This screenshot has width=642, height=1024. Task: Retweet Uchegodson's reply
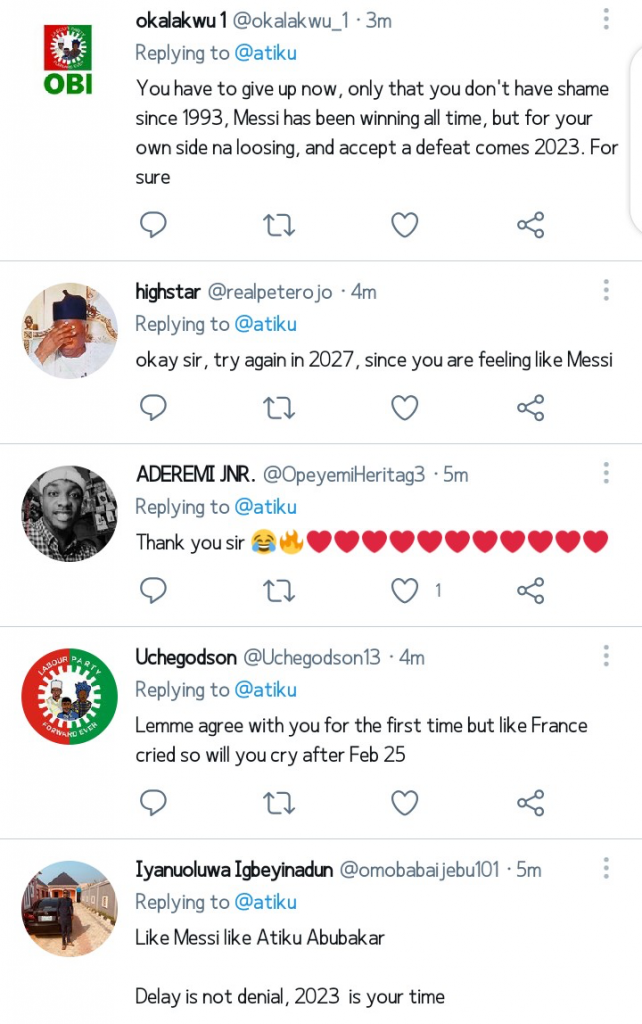tap(278, 801)
